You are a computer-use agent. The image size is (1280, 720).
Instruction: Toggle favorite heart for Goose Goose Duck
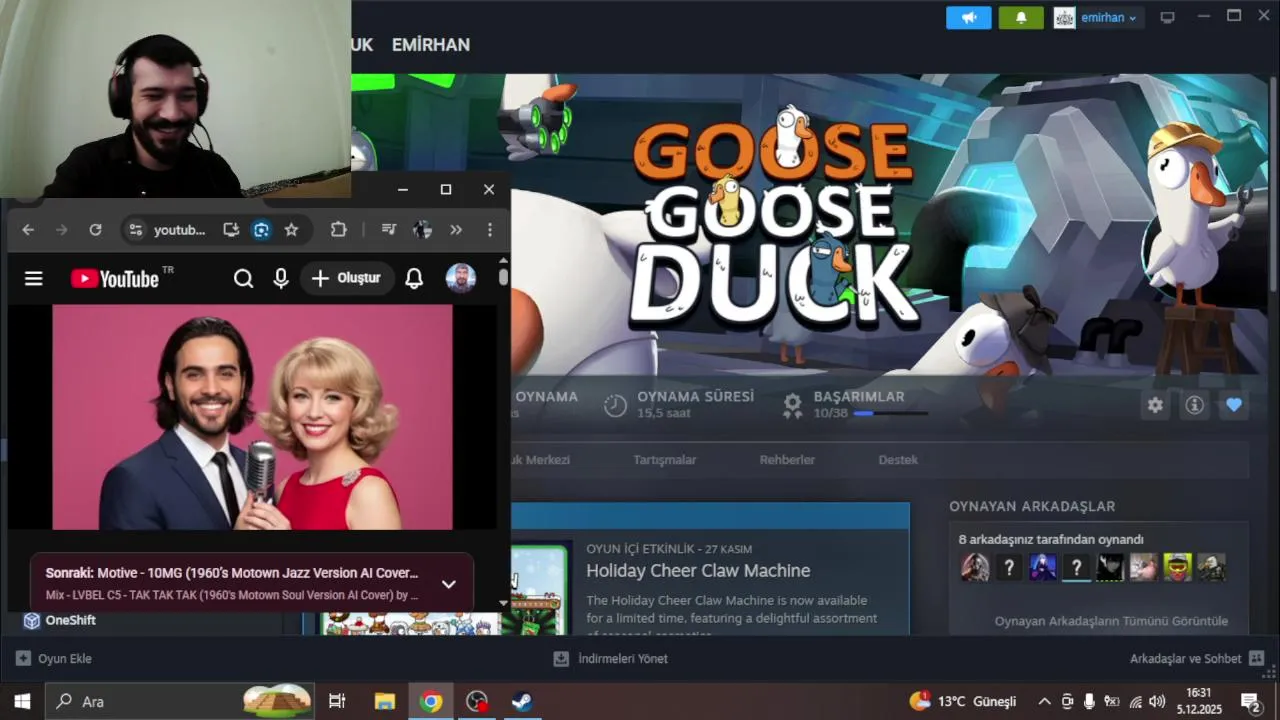click(x=1233, y=405)
